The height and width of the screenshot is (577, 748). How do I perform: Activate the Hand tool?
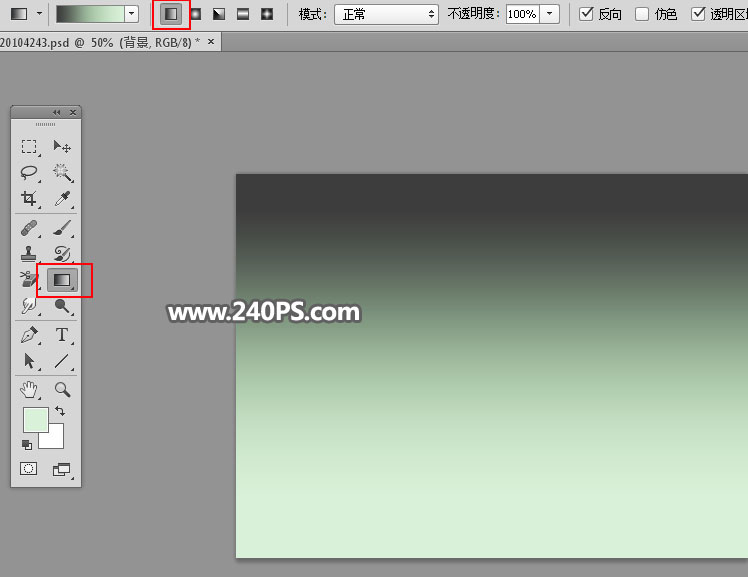pos(29,389)
